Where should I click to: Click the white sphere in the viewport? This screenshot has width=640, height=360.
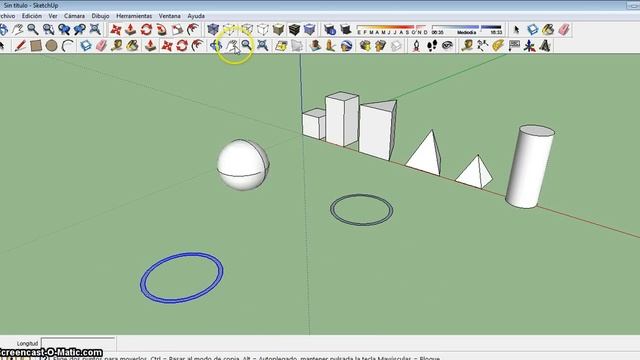(243, 165)
